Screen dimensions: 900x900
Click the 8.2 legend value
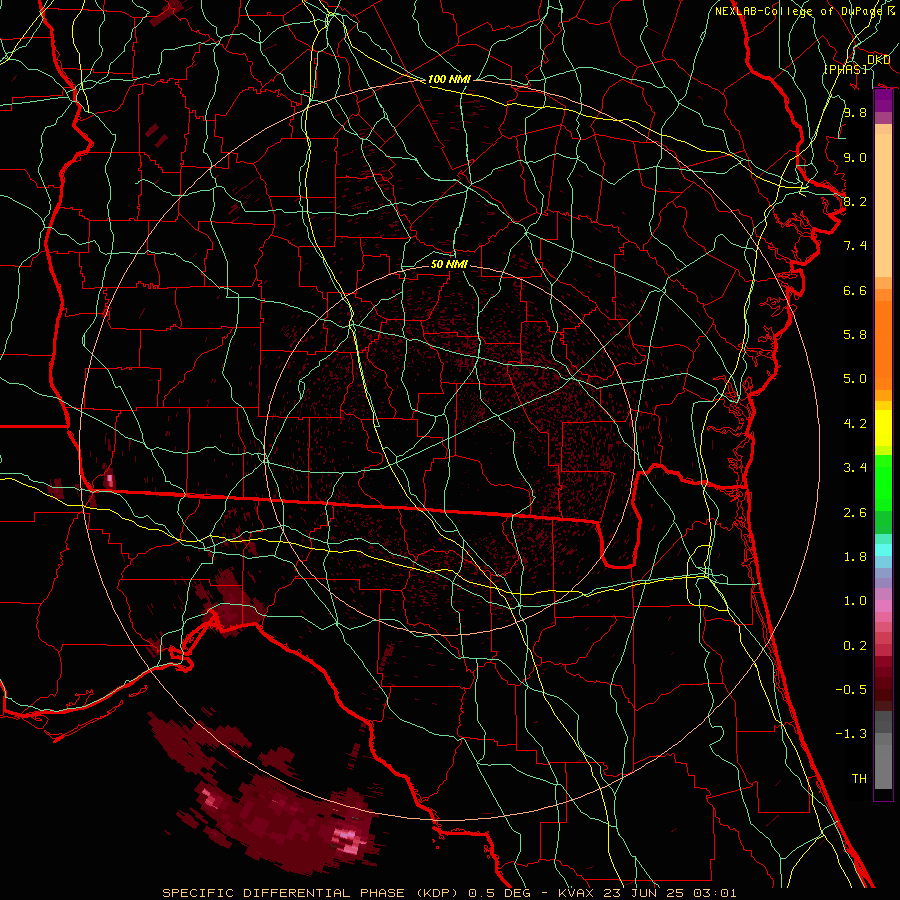pyautogui.click(x=855, y=201)
